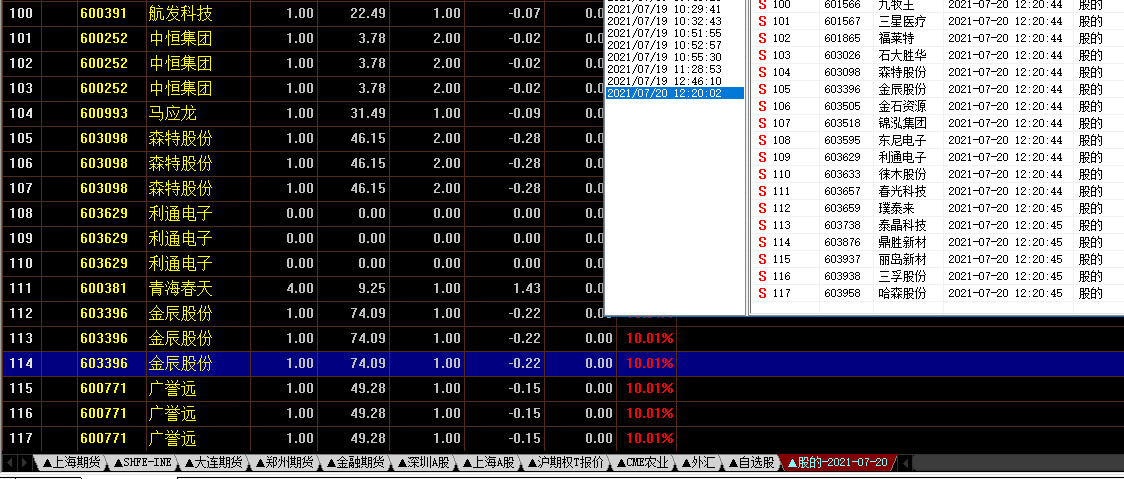Click the red S icon for 锦泓集团
1124x479 pixels.
coord(762,123)
